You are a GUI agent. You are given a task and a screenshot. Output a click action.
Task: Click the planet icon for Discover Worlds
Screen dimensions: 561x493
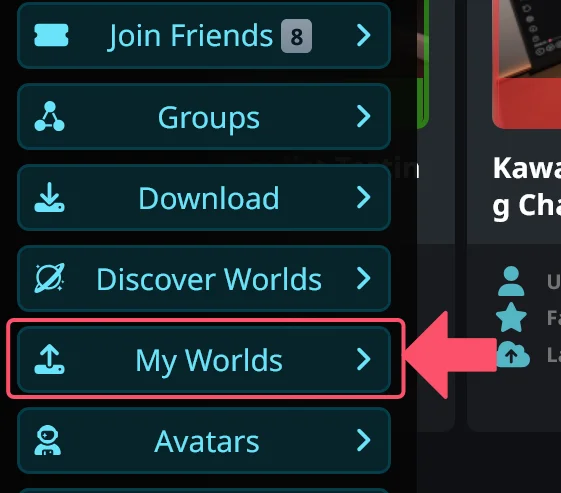coord(49,278)
